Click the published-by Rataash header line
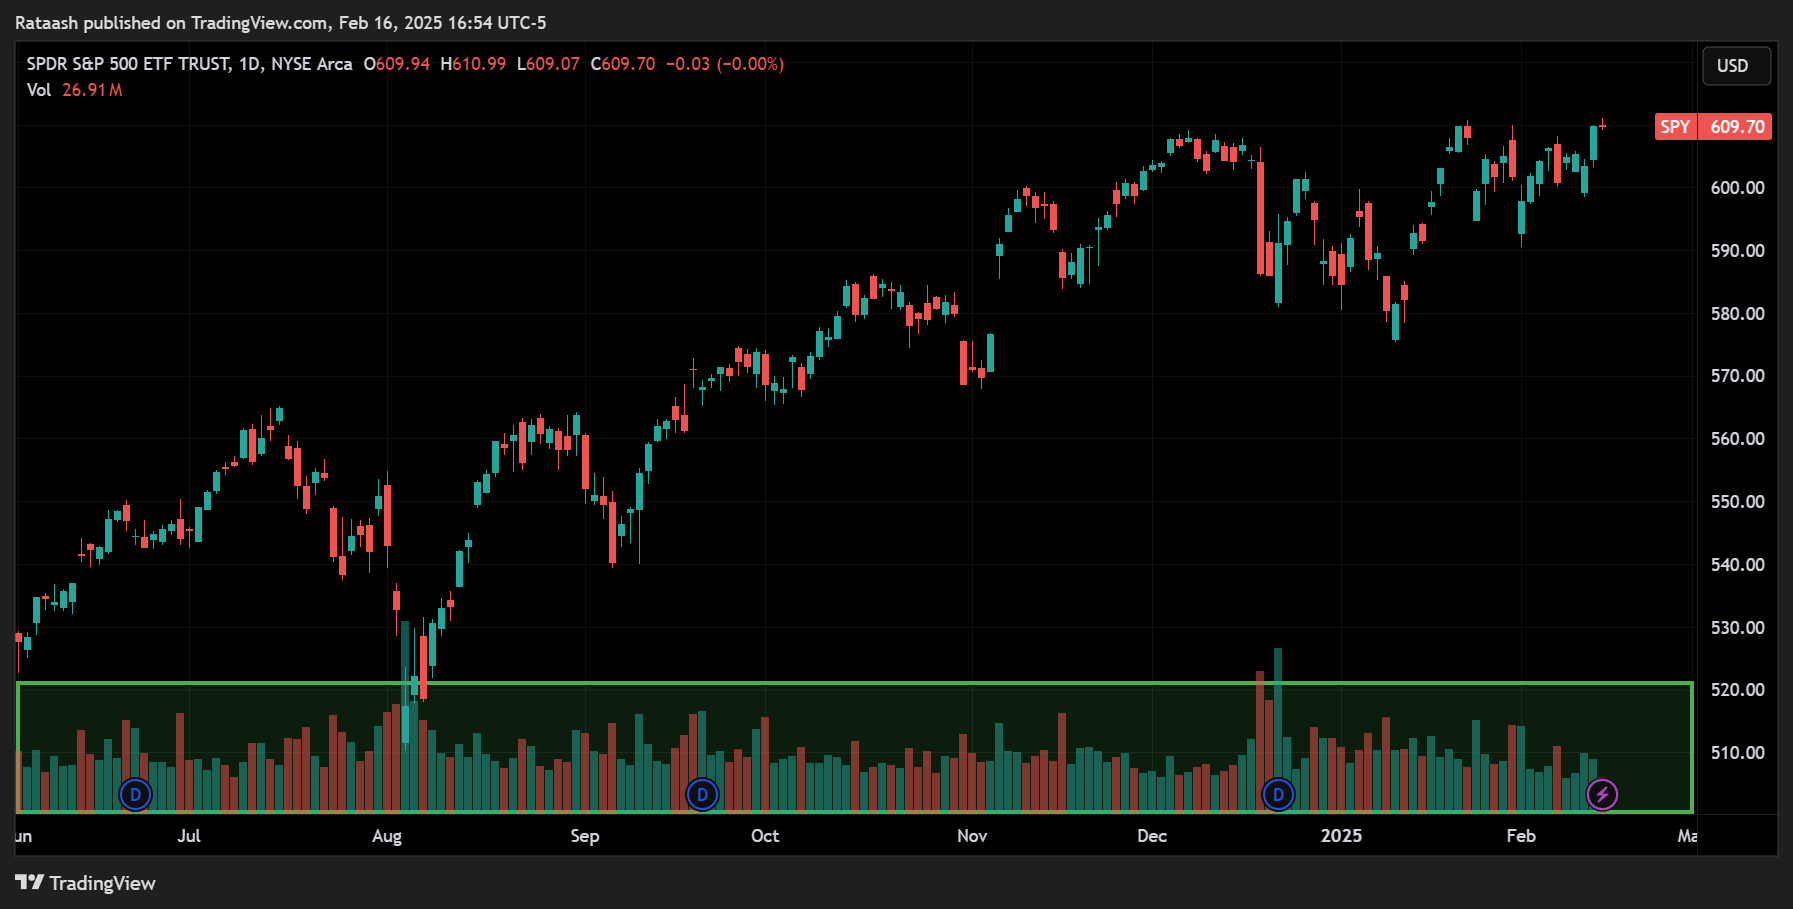Screen dimensions: 1793x909 (x=281, y=23)
